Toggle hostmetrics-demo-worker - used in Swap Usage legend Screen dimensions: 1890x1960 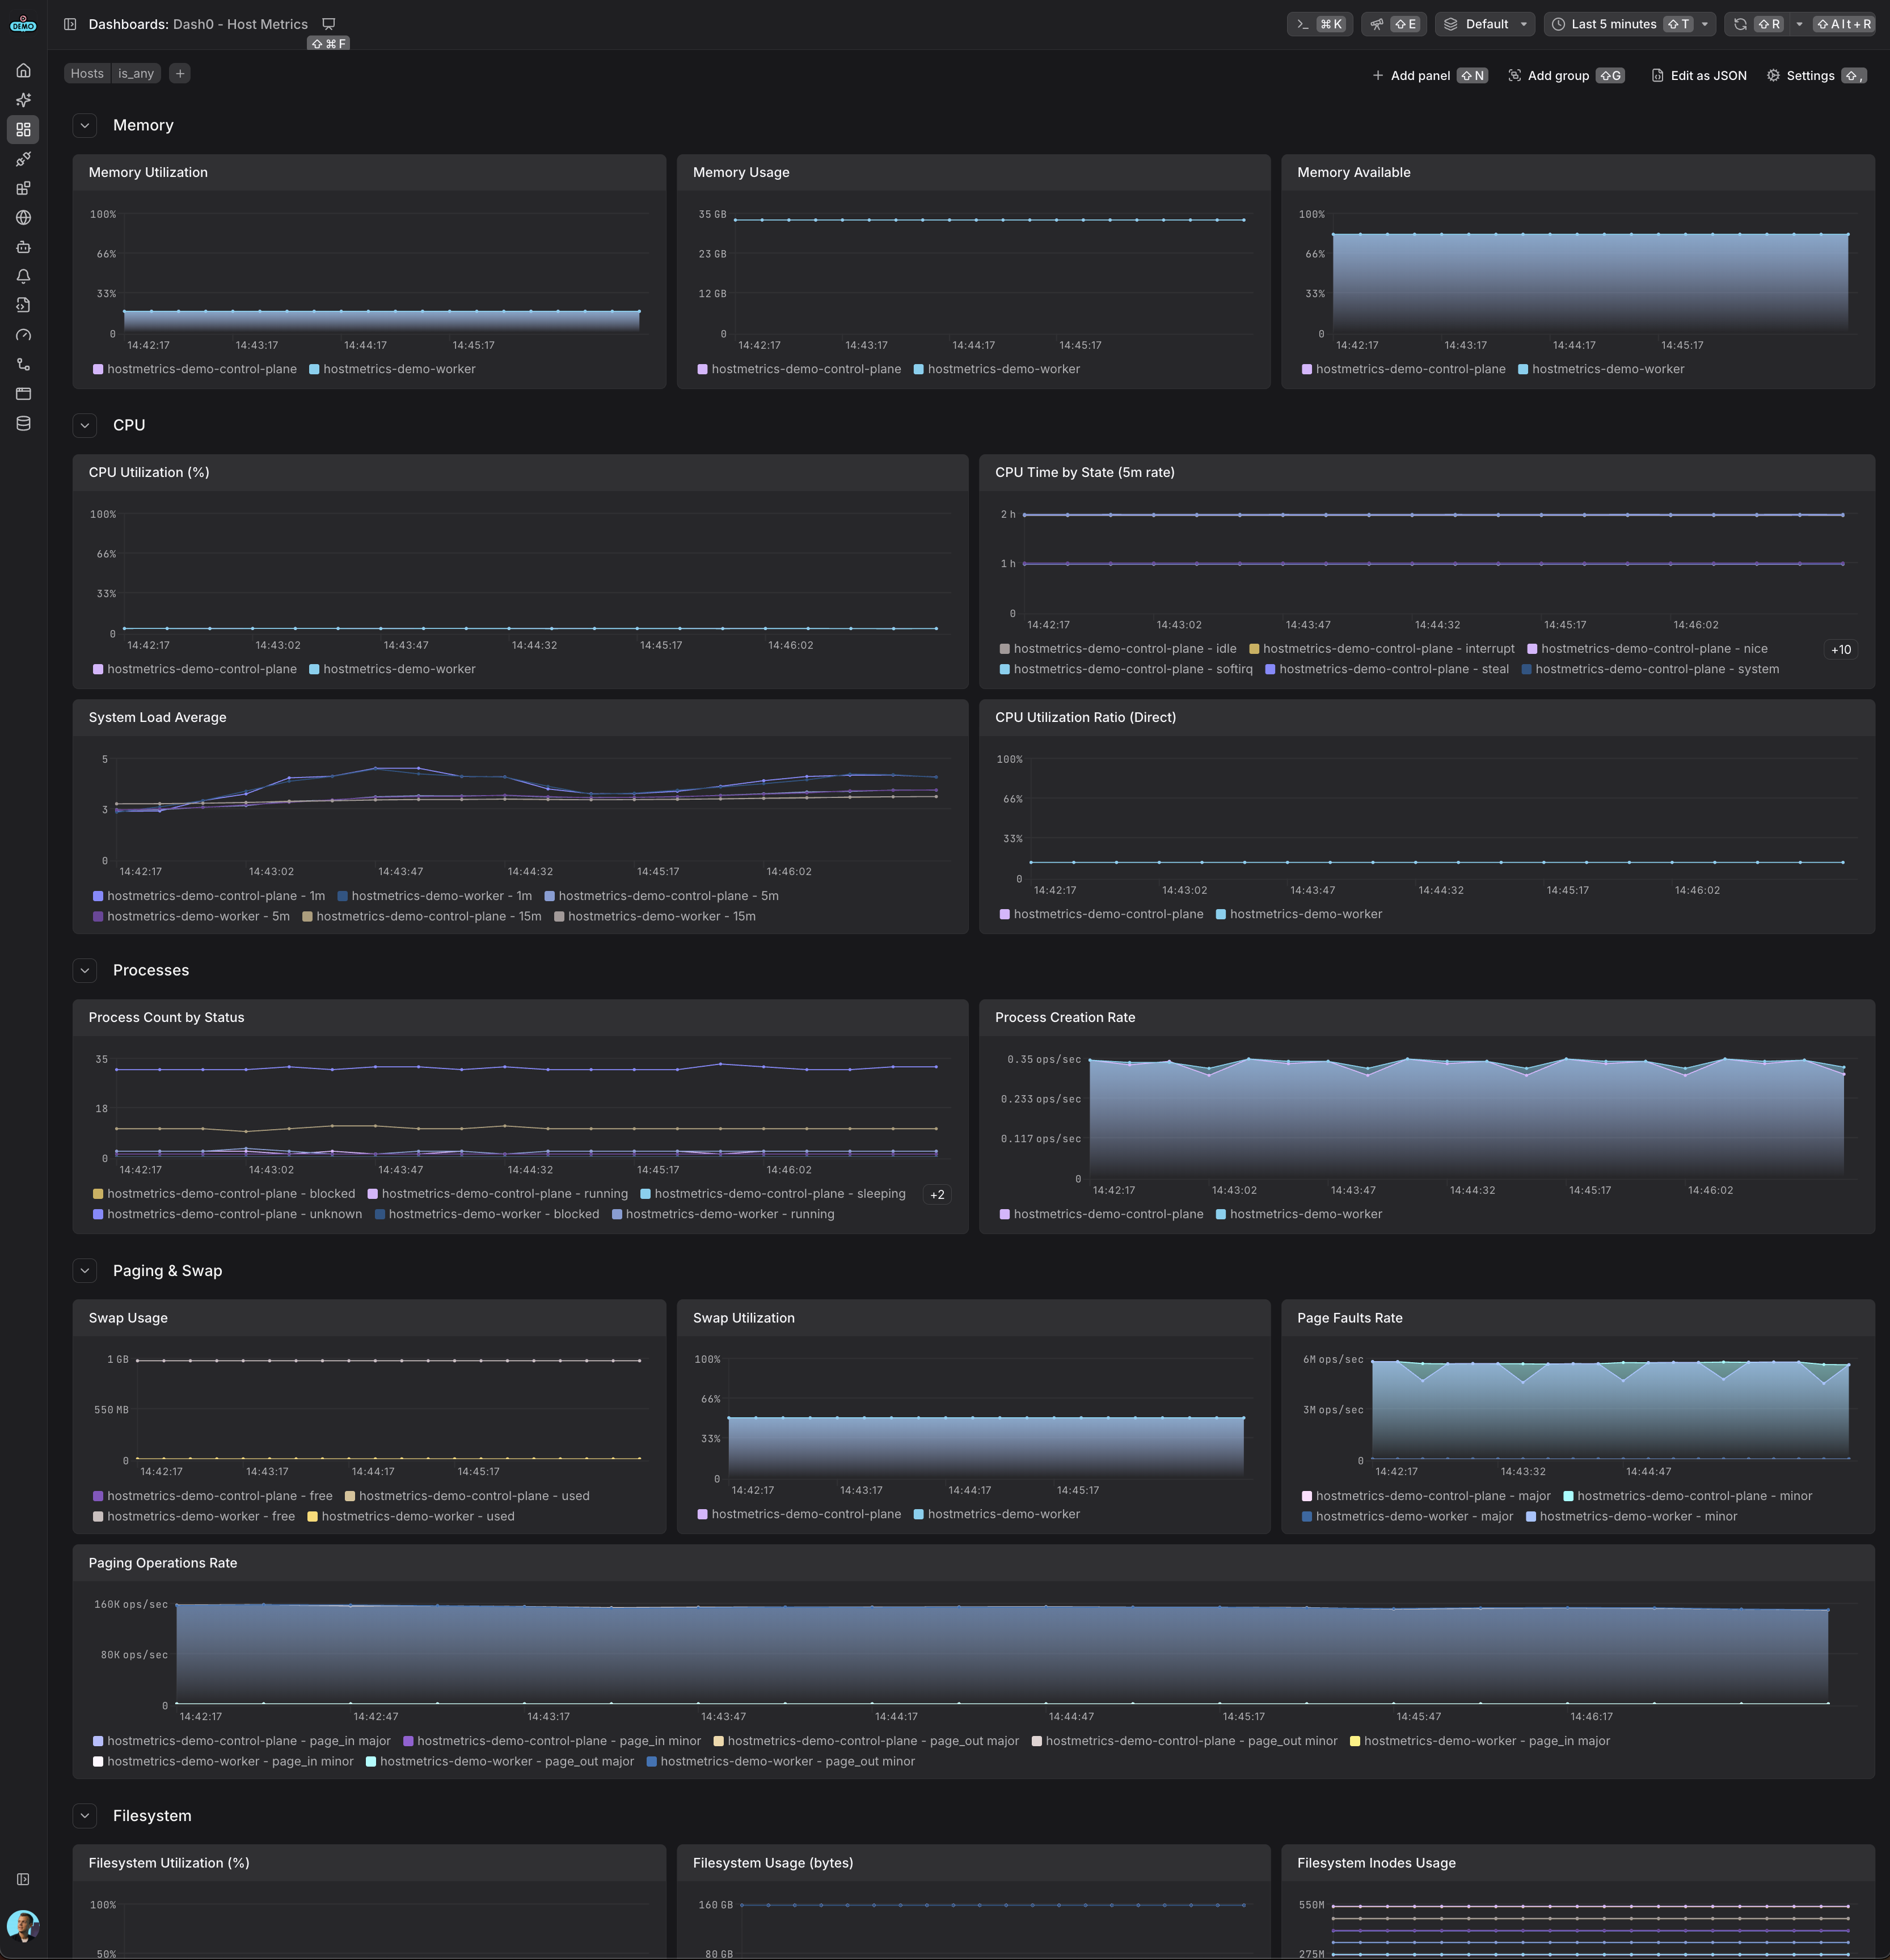pos(417,1517)
